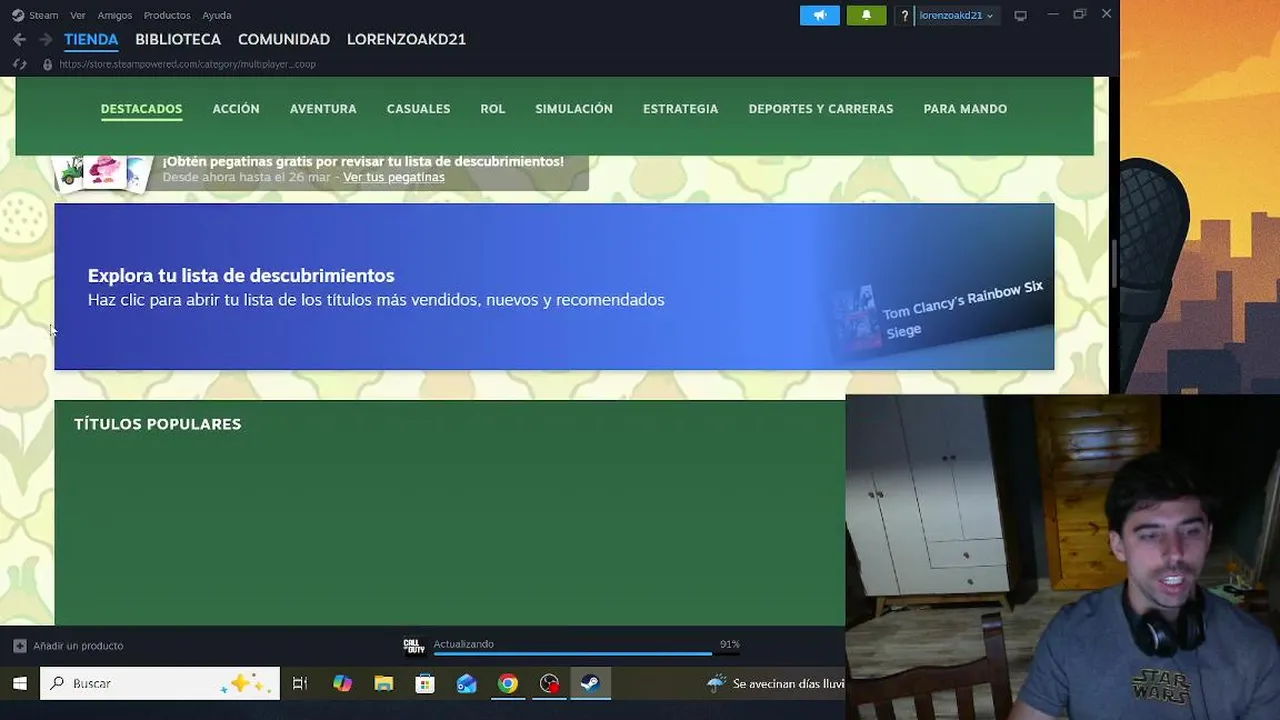Switch to the TIENDA tab
Image resolution: width=1280 pixels, height=720 pixels.
91,39
